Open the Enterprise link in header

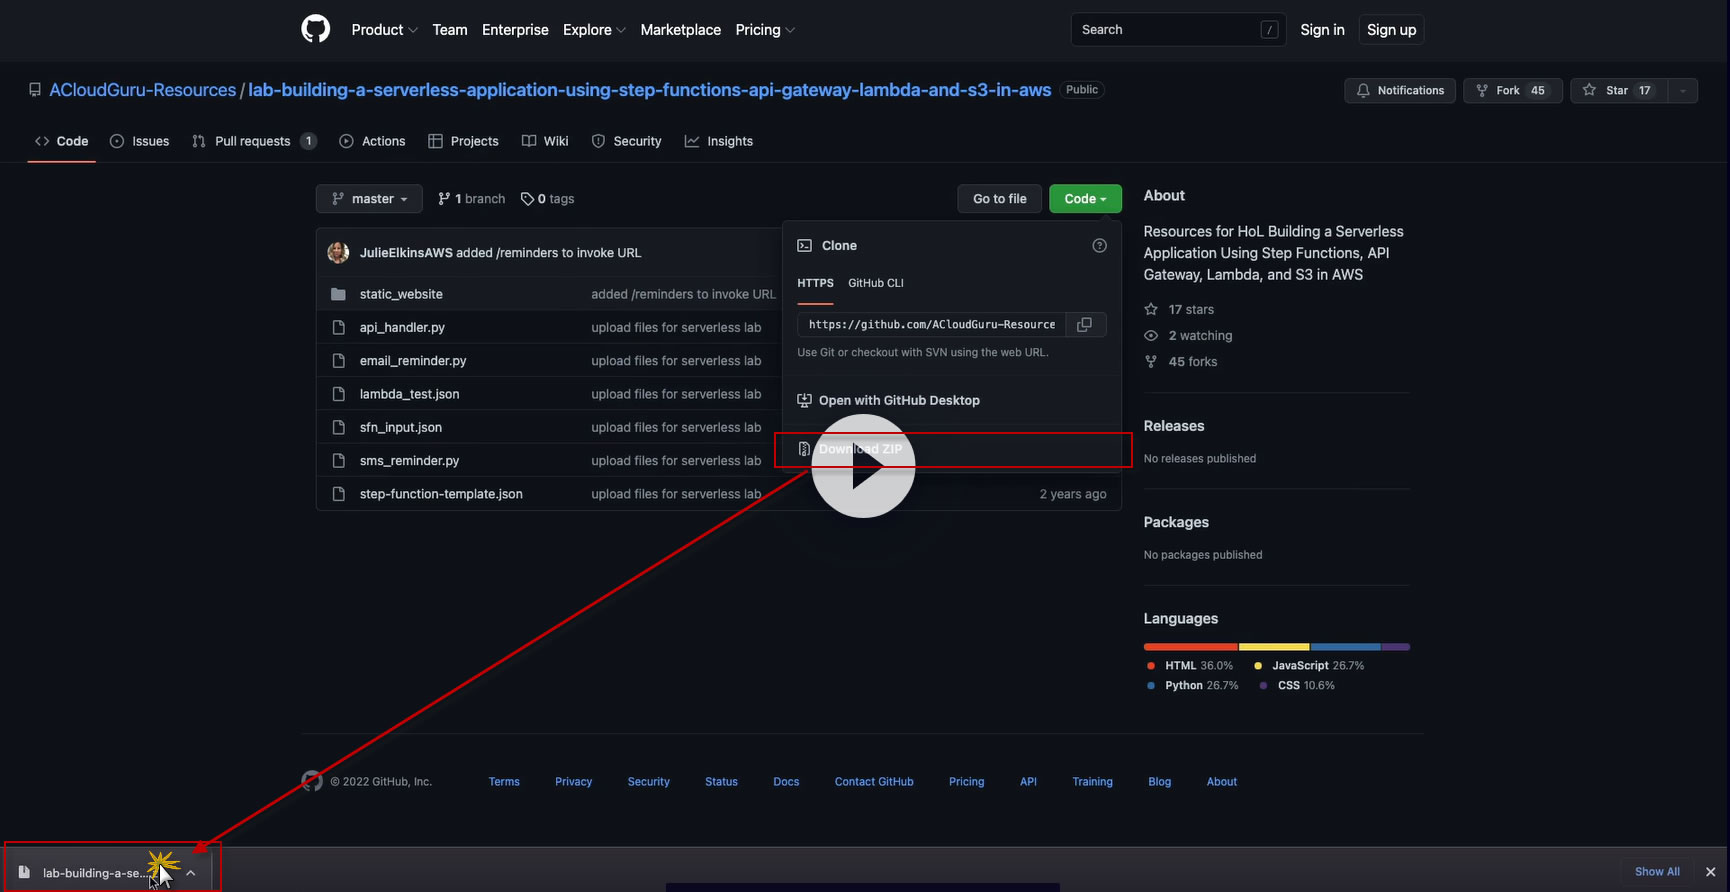515,30
